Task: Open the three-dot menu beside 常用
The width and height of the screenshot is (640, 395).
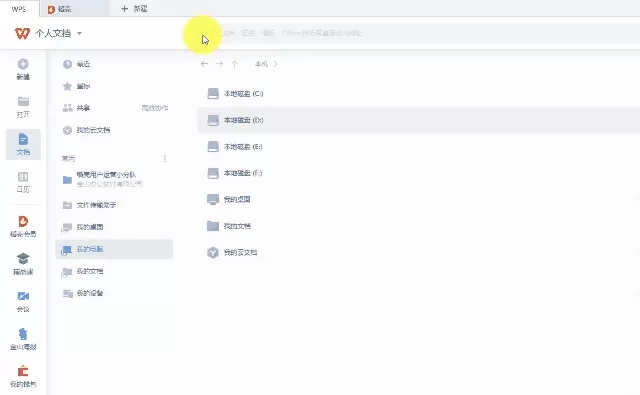Action: 165,158
